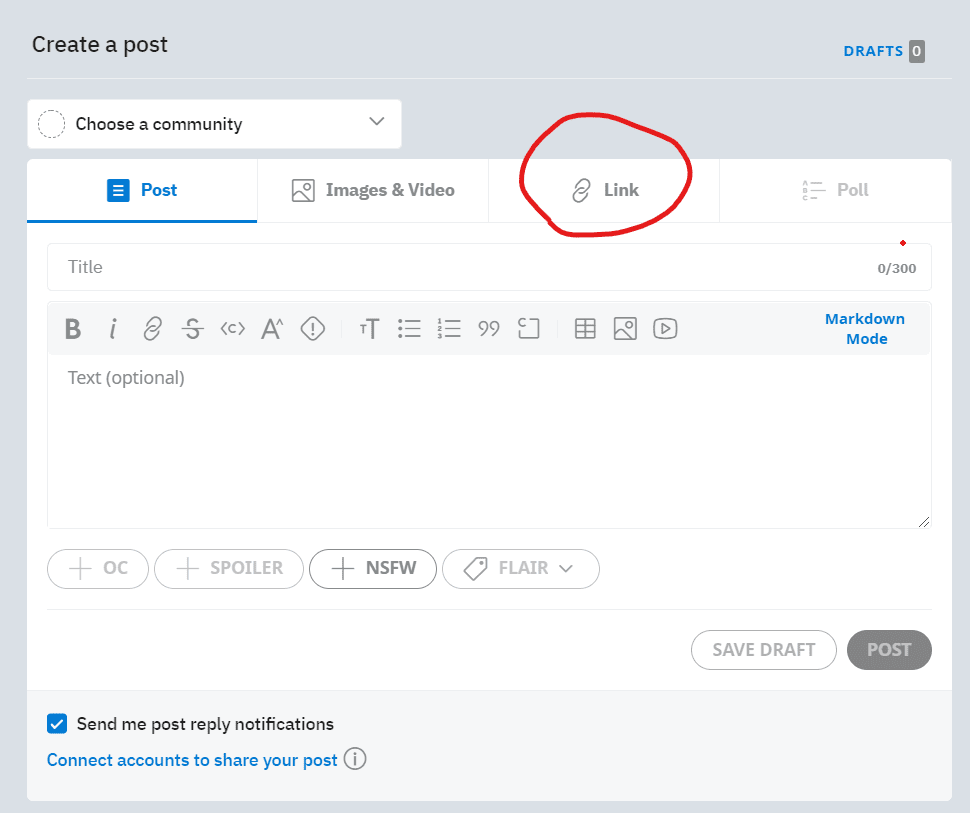Toggle the NSFW tag on
This screenshot has width=970, height=813.
373,568
